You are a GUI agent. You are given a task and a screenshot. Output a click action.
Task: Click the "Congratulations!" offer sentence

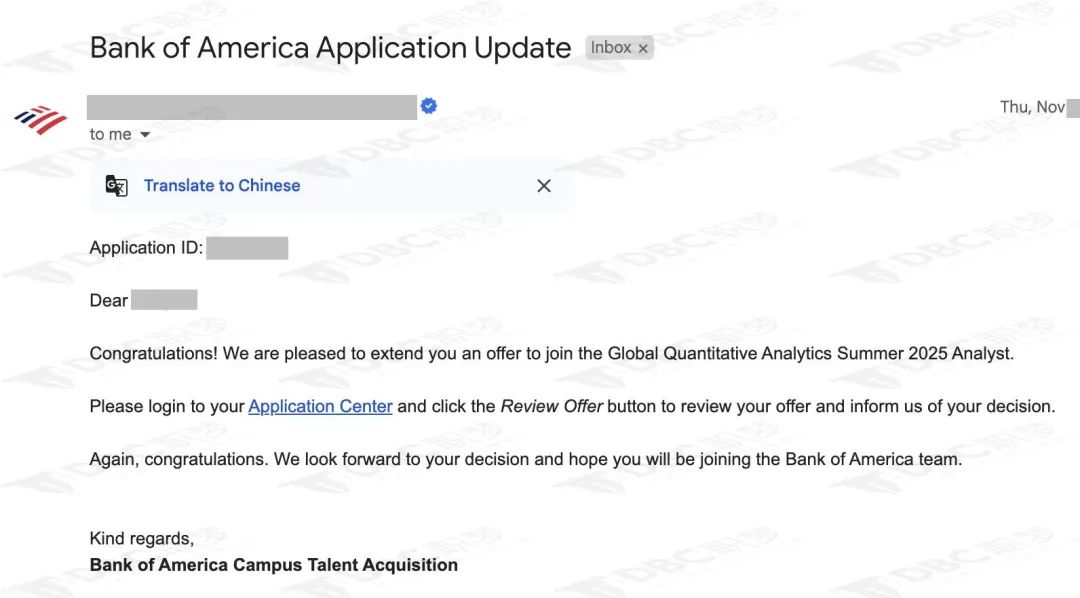click(x=552, y=353)
